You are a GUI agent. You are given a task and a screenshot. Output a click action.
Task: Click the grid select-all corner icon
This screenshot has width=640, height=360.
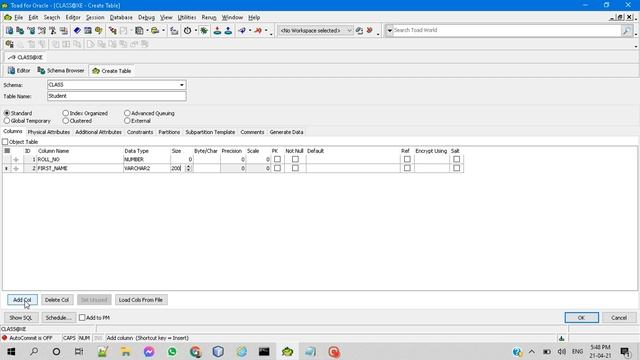coord(7,151)
